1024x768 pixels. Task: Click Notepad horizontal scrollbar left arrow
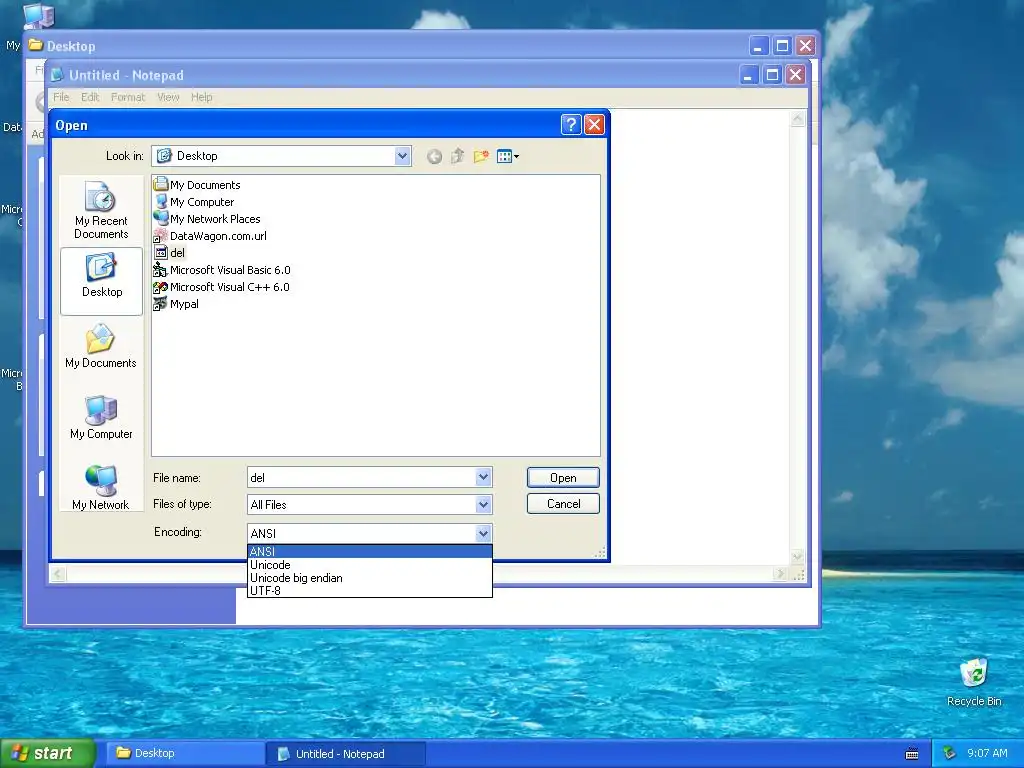58,574
